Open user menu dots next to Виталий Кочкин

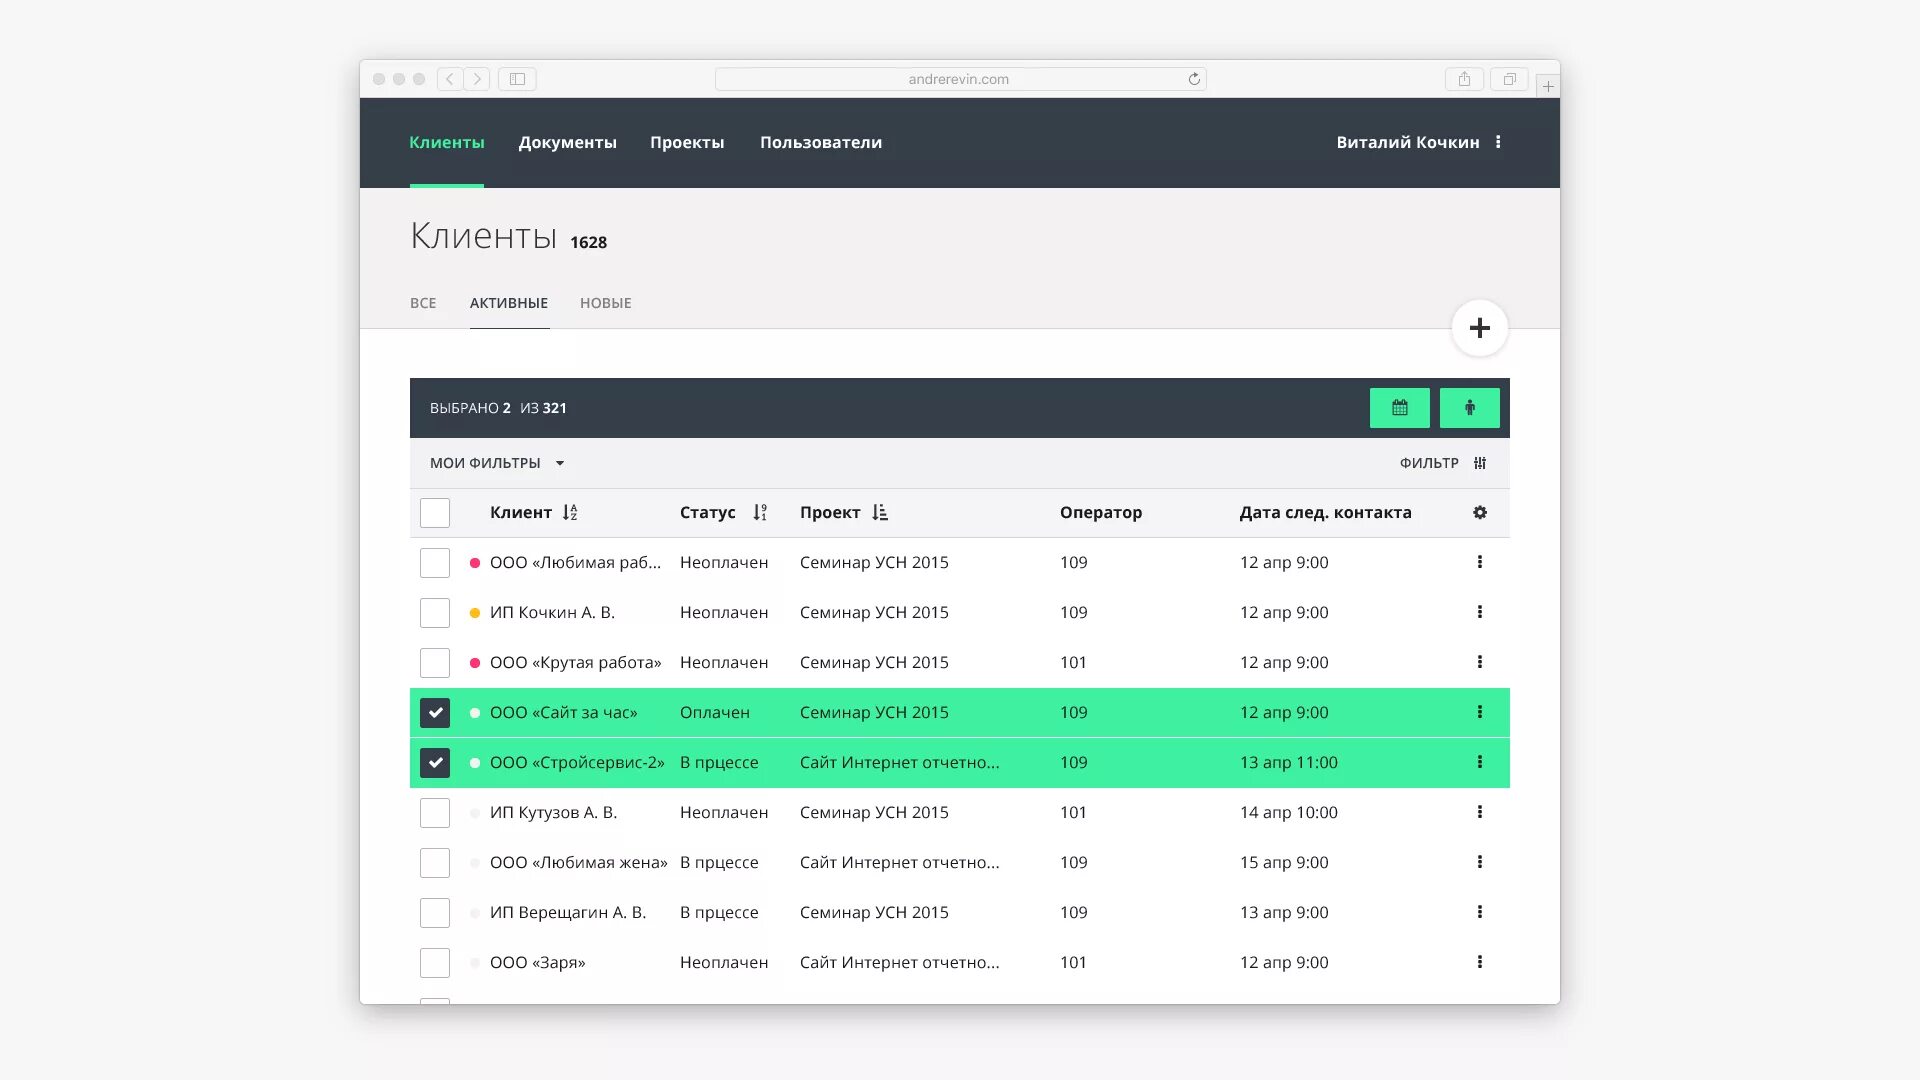[1498, 142]
